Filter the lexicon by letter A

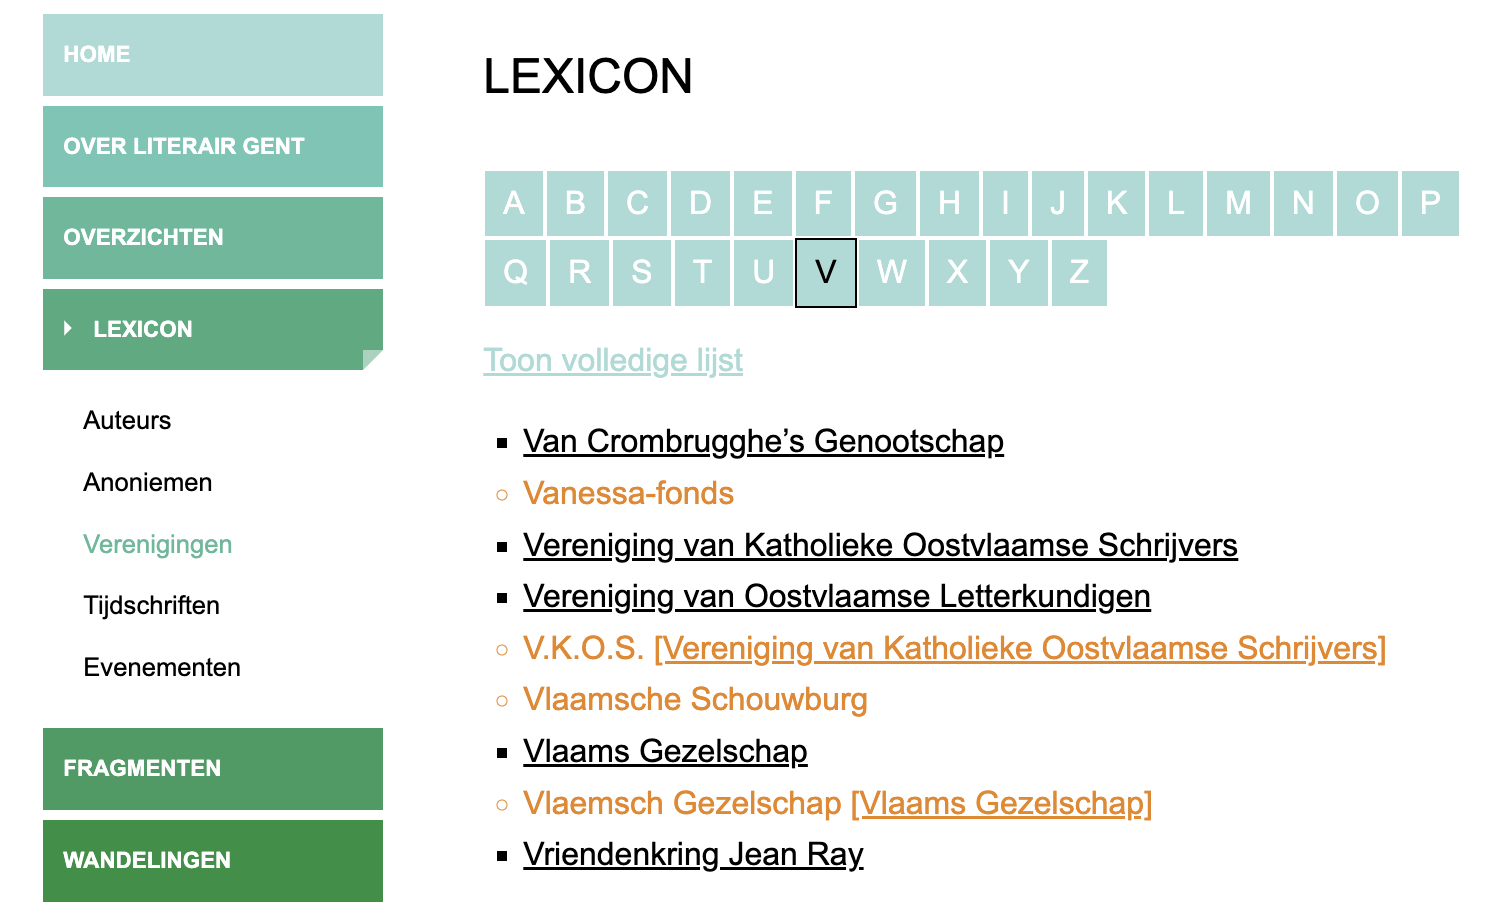click(x=514, y=203)
